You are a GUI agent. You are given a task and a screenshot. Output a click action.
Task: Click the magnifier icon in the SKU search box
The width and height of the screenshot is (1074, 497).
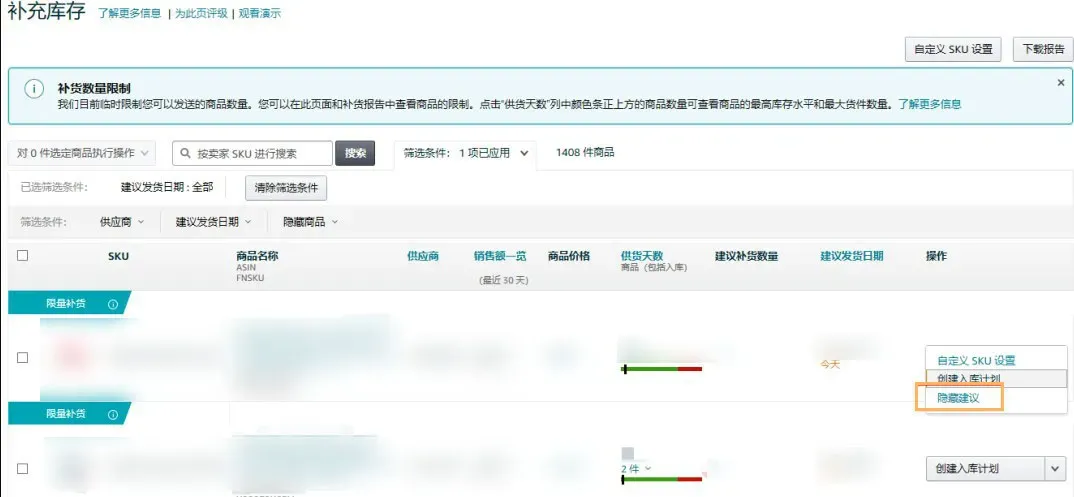(x=185, y=153)
